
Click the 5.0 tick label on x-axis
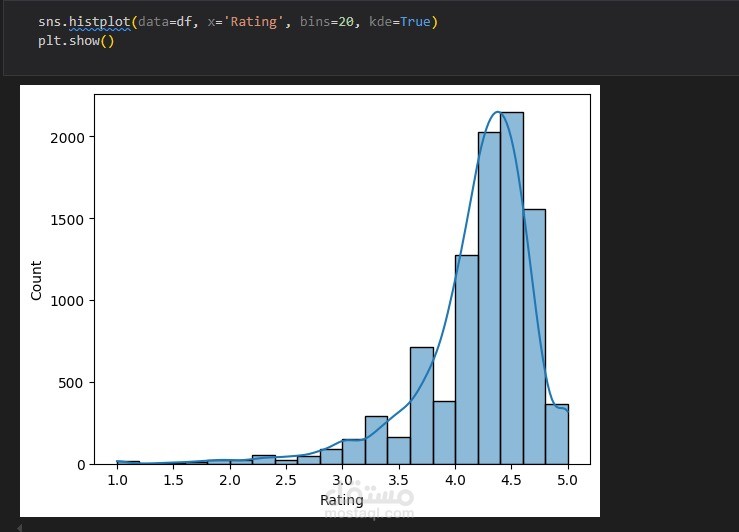pyautogui.click(x=567, y=480)
